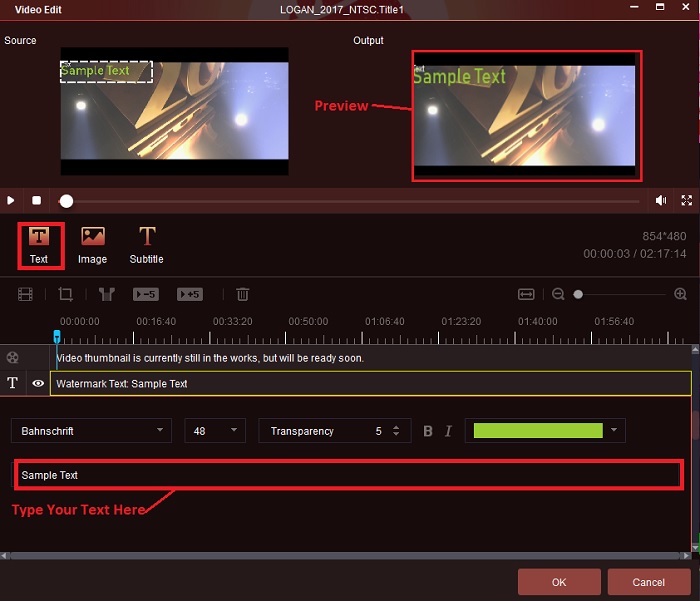This screenshot has width=700, height=601.
Task: Click the horizontal scrollbar at bottom
Action: click(345, 556)
